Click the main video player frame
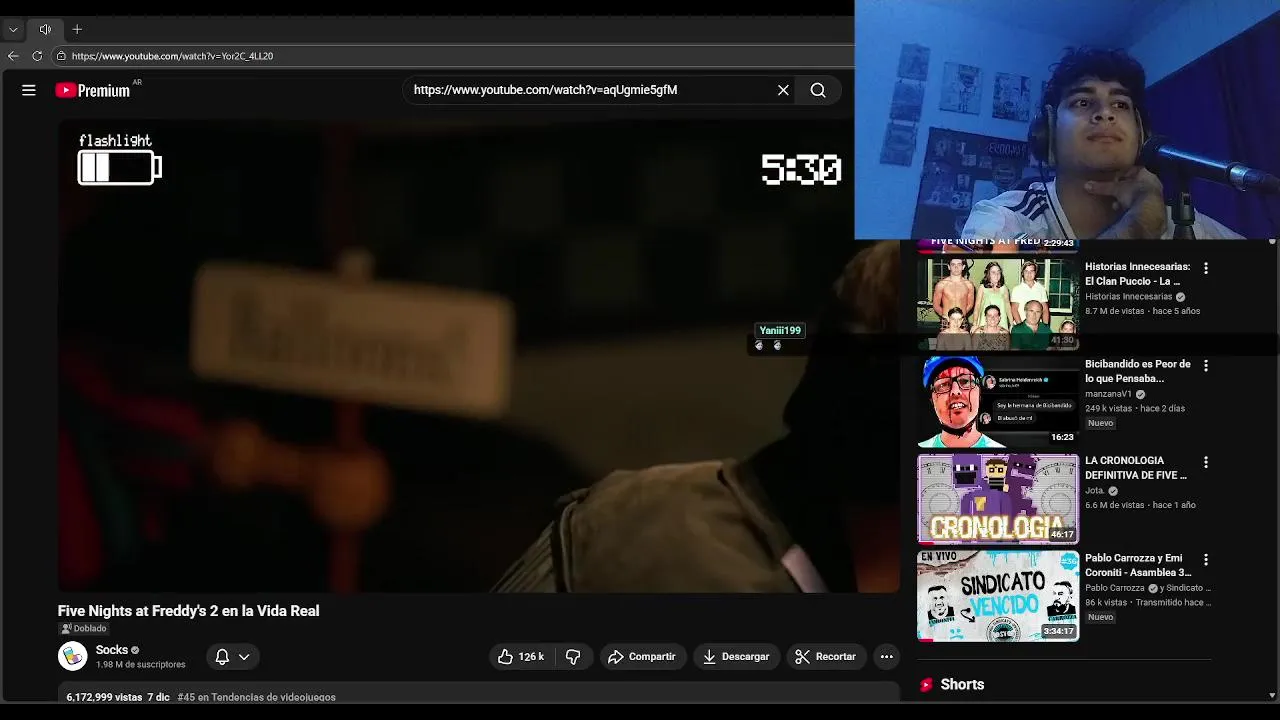 pos(478,356)
